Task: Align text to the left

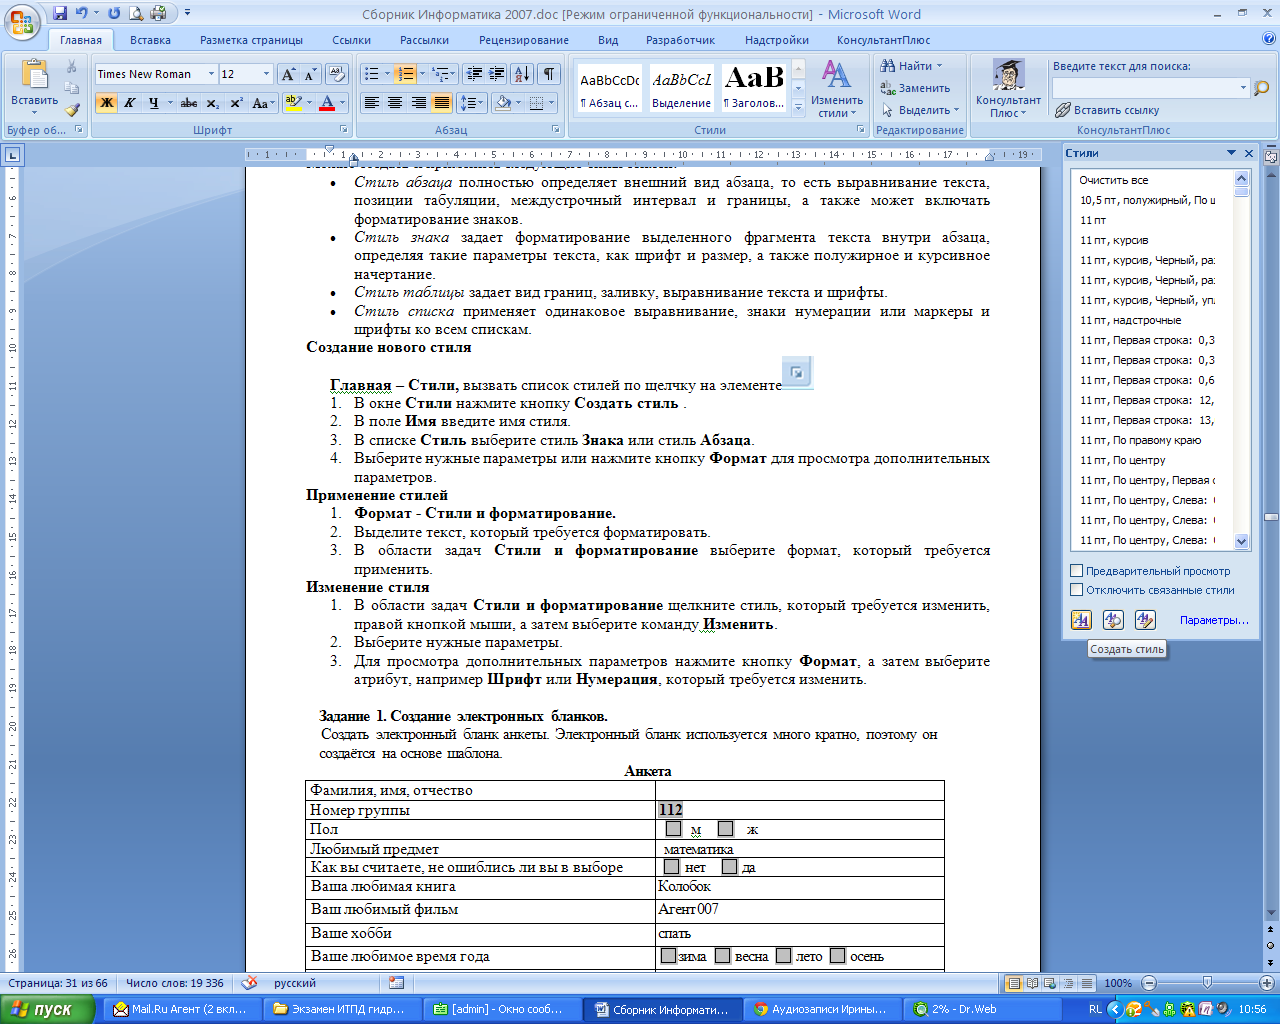Action: (371, 103)
